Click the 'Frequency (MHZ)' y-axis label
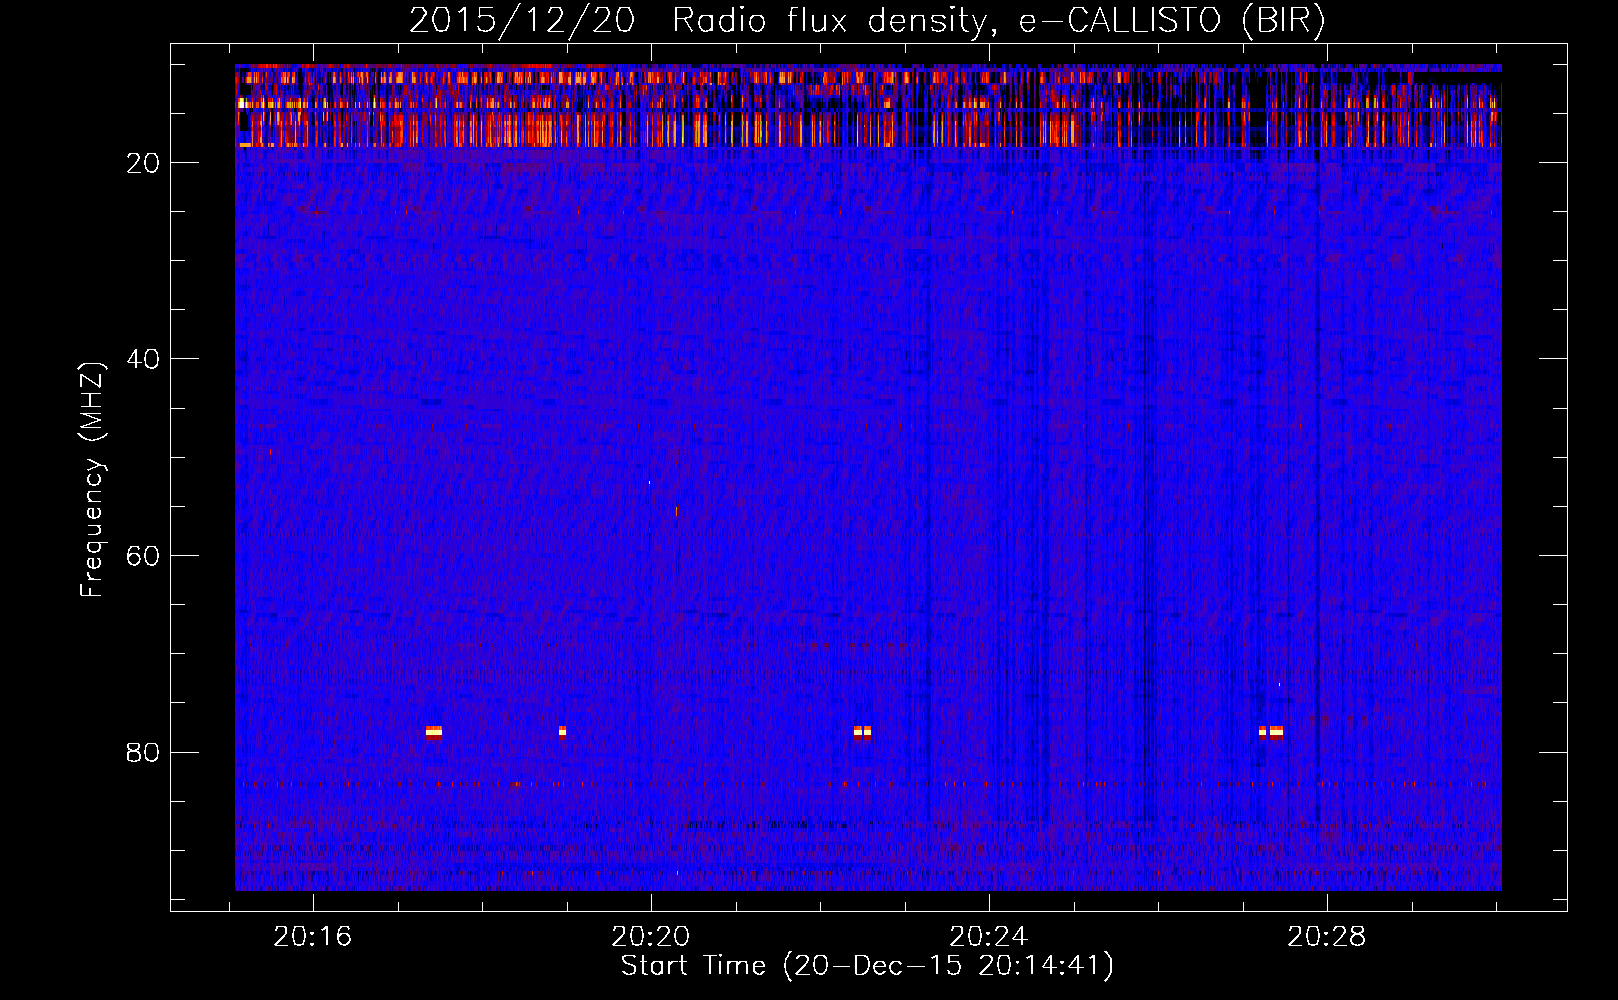The image size is (1618, 1000). [92, 480]
